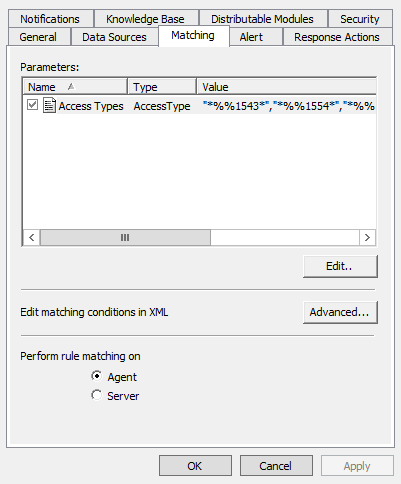The image size is (401, 484).
Task: Uncheck the Access Types parameter checkbox
Action: (32, 105)
